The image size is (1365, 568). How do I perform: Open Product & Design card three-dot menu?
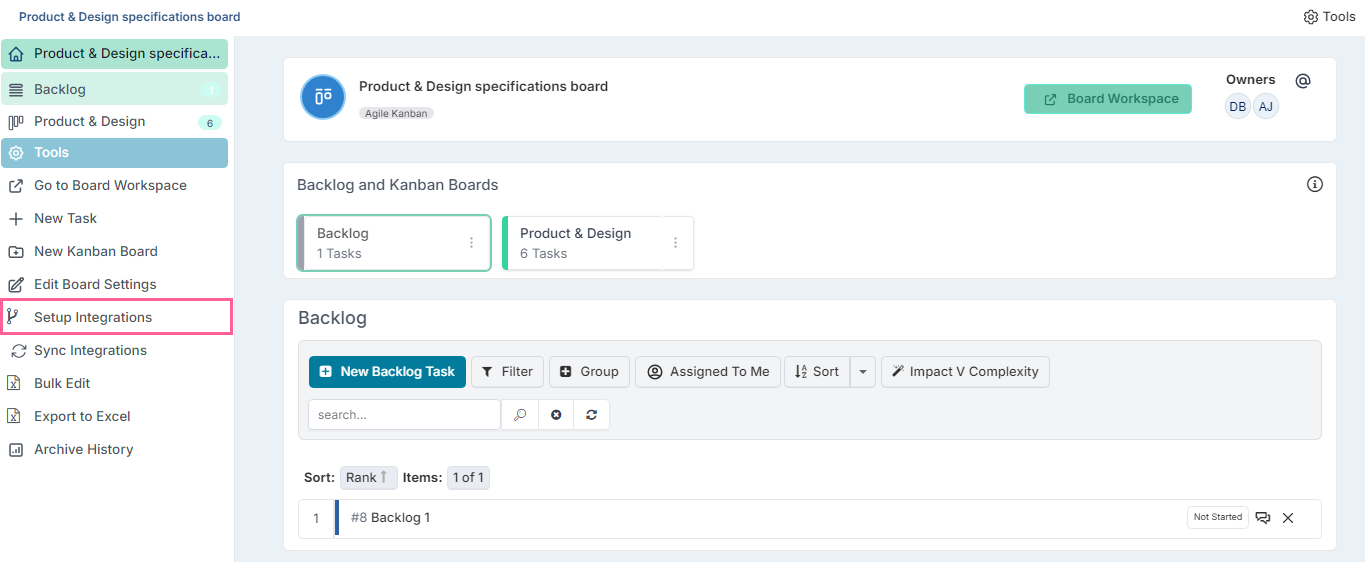point(675,243)
